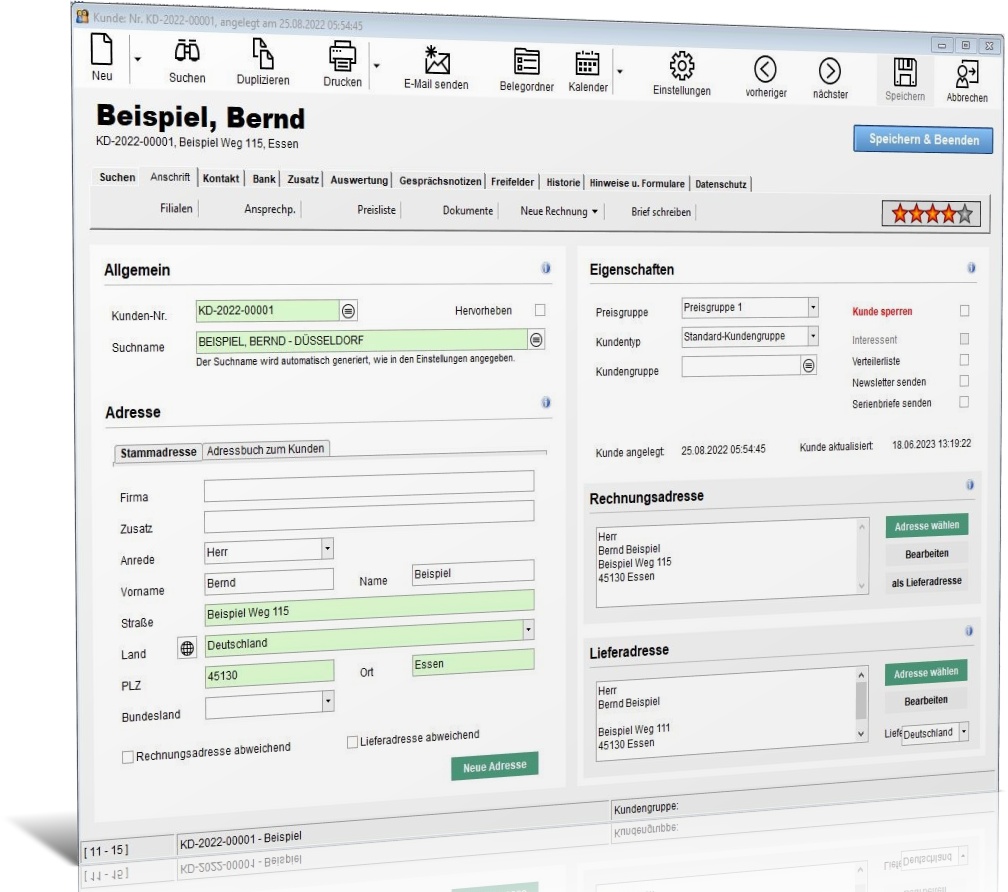The image size is (1008, 892).
Task: Open the Kalender toolbar icon
Action: pyautogui.click(x=587, y=64)
